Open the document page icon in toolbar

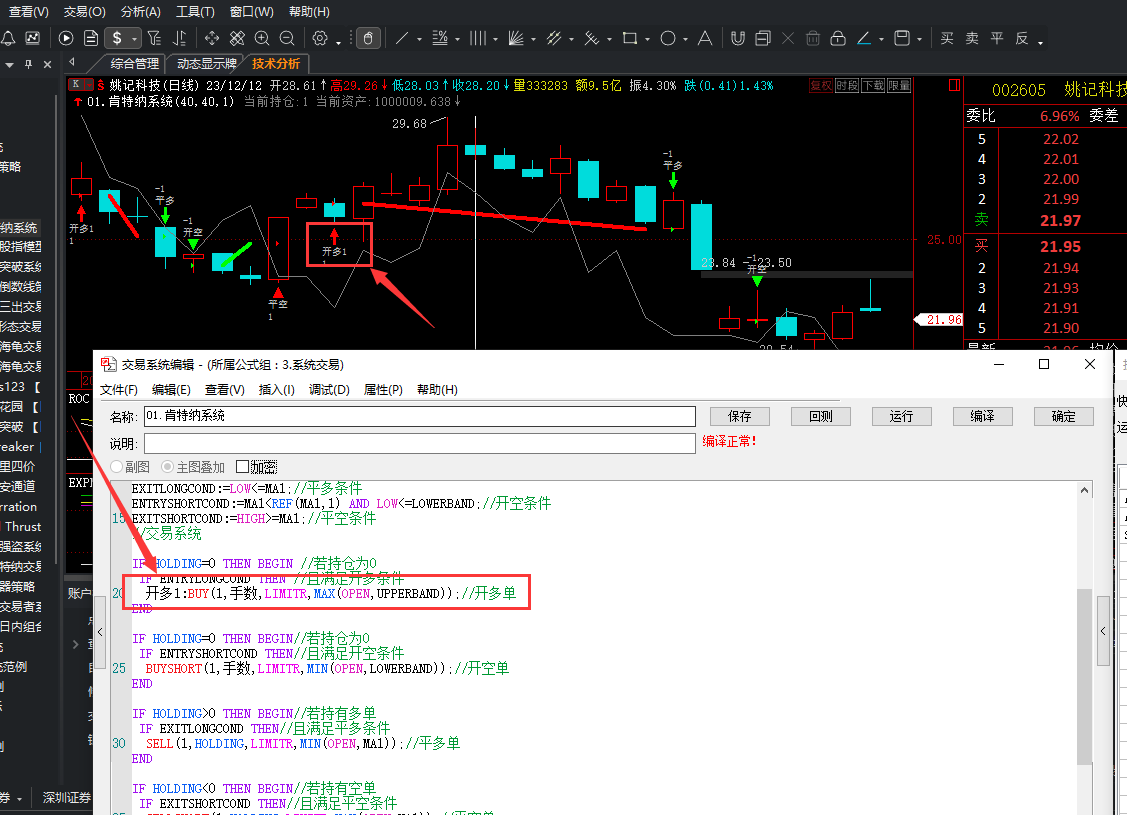pos(91,38)
